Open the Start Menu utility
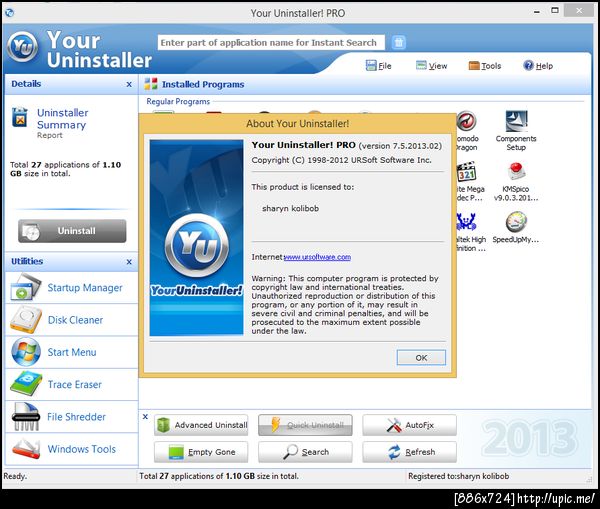Viewport: 600px width, 509px height. [72, 352]
